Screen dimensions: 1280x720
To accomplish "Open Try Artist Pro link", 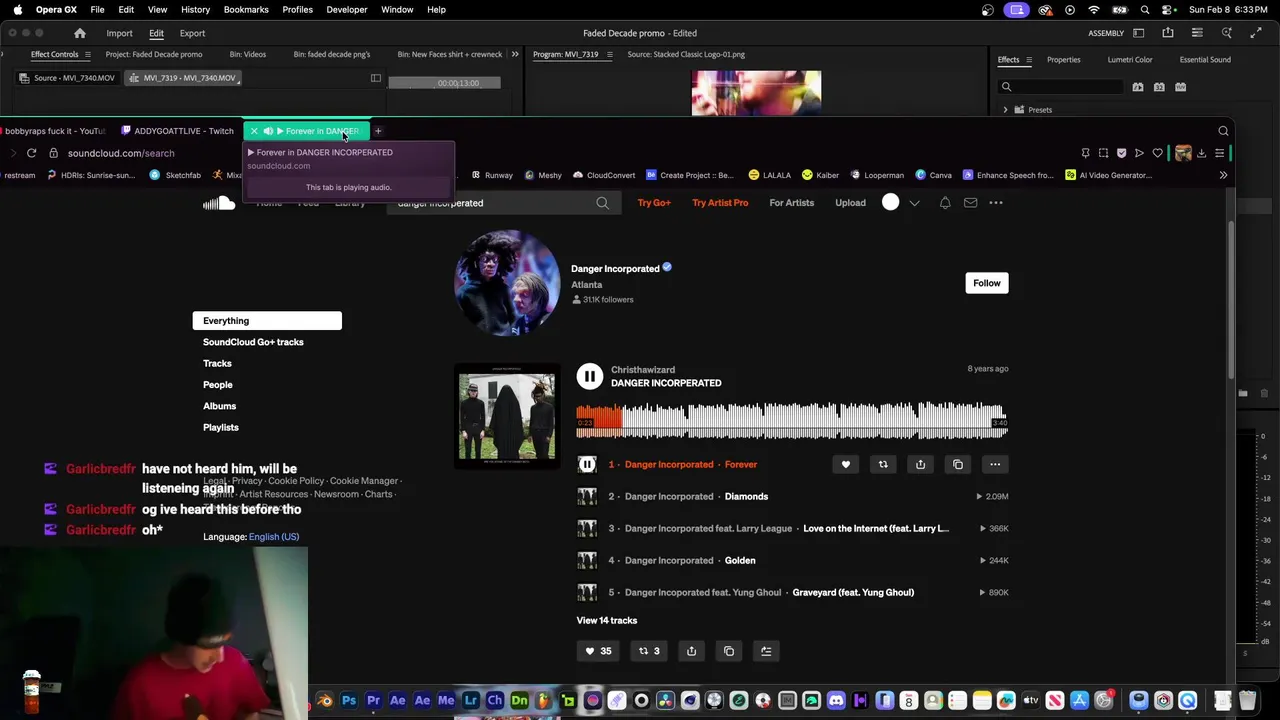I will pos(720,203).
